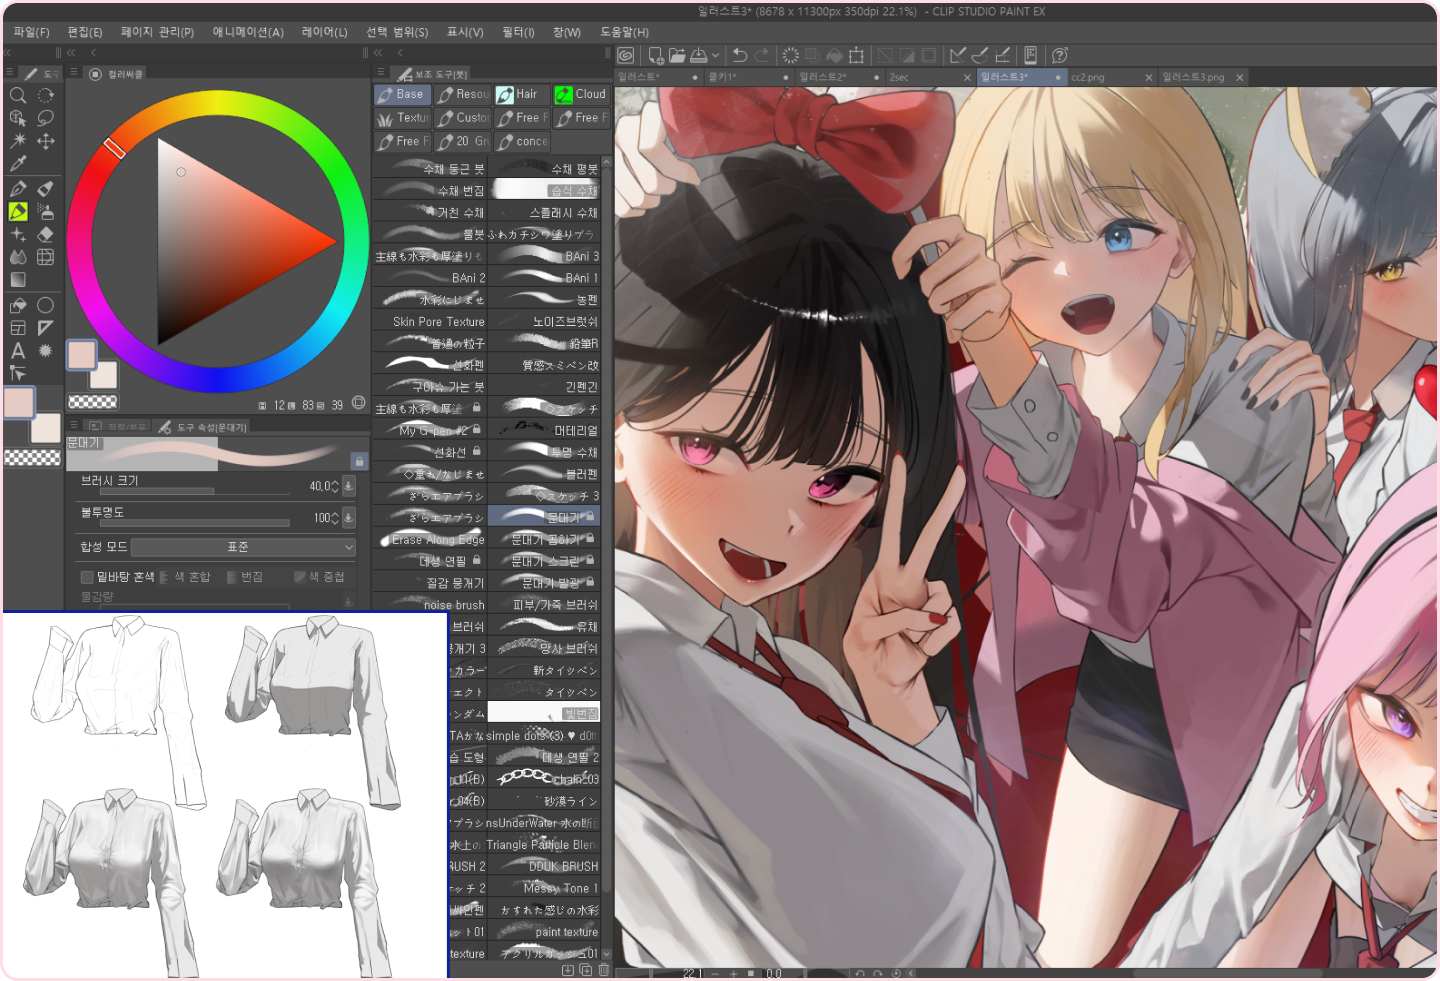The image size is (1440, 981).
Task: Select the Eyedropper tool
Action: (18, 164)
